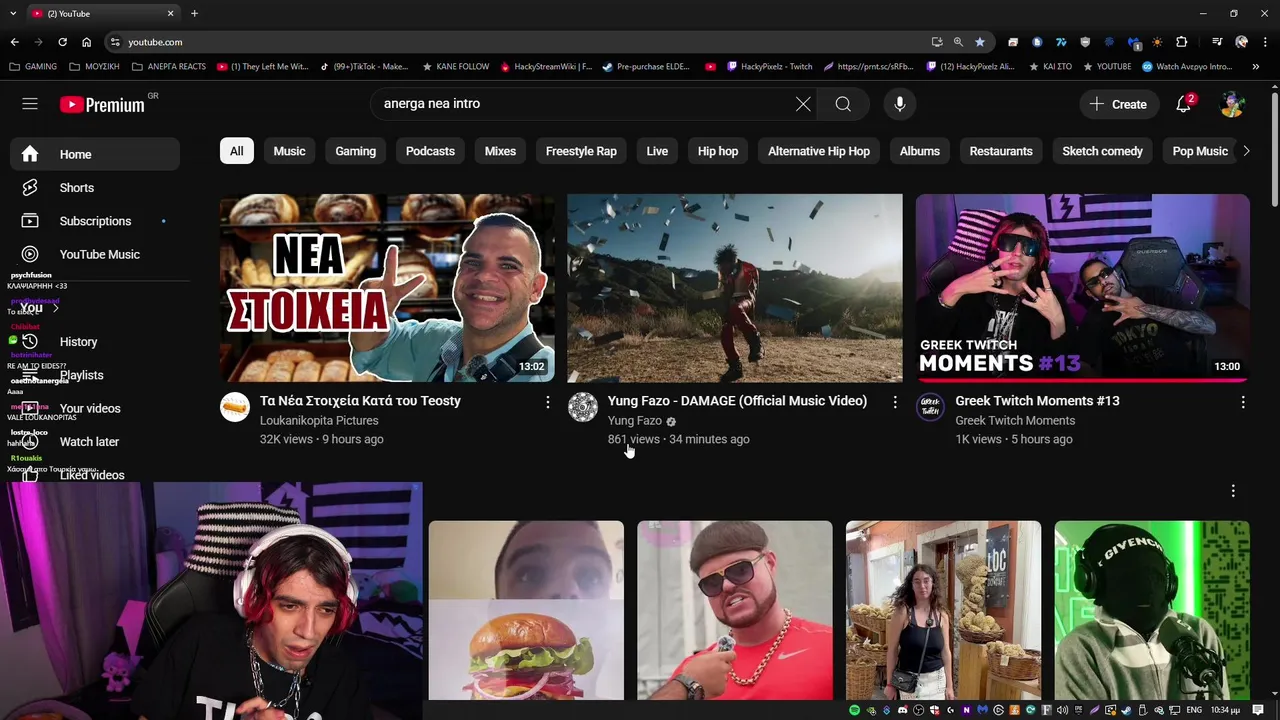This screenshot has height=720, width=1280.
Task: Open Greek Twitch Moments #13 title link
Action: coord(1037,401)
